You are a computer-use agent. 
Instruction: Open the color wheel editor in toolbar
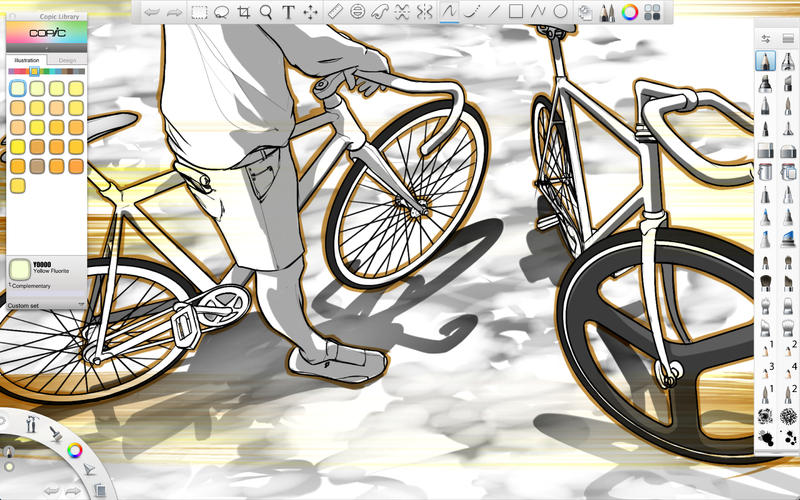pos(630,12)
